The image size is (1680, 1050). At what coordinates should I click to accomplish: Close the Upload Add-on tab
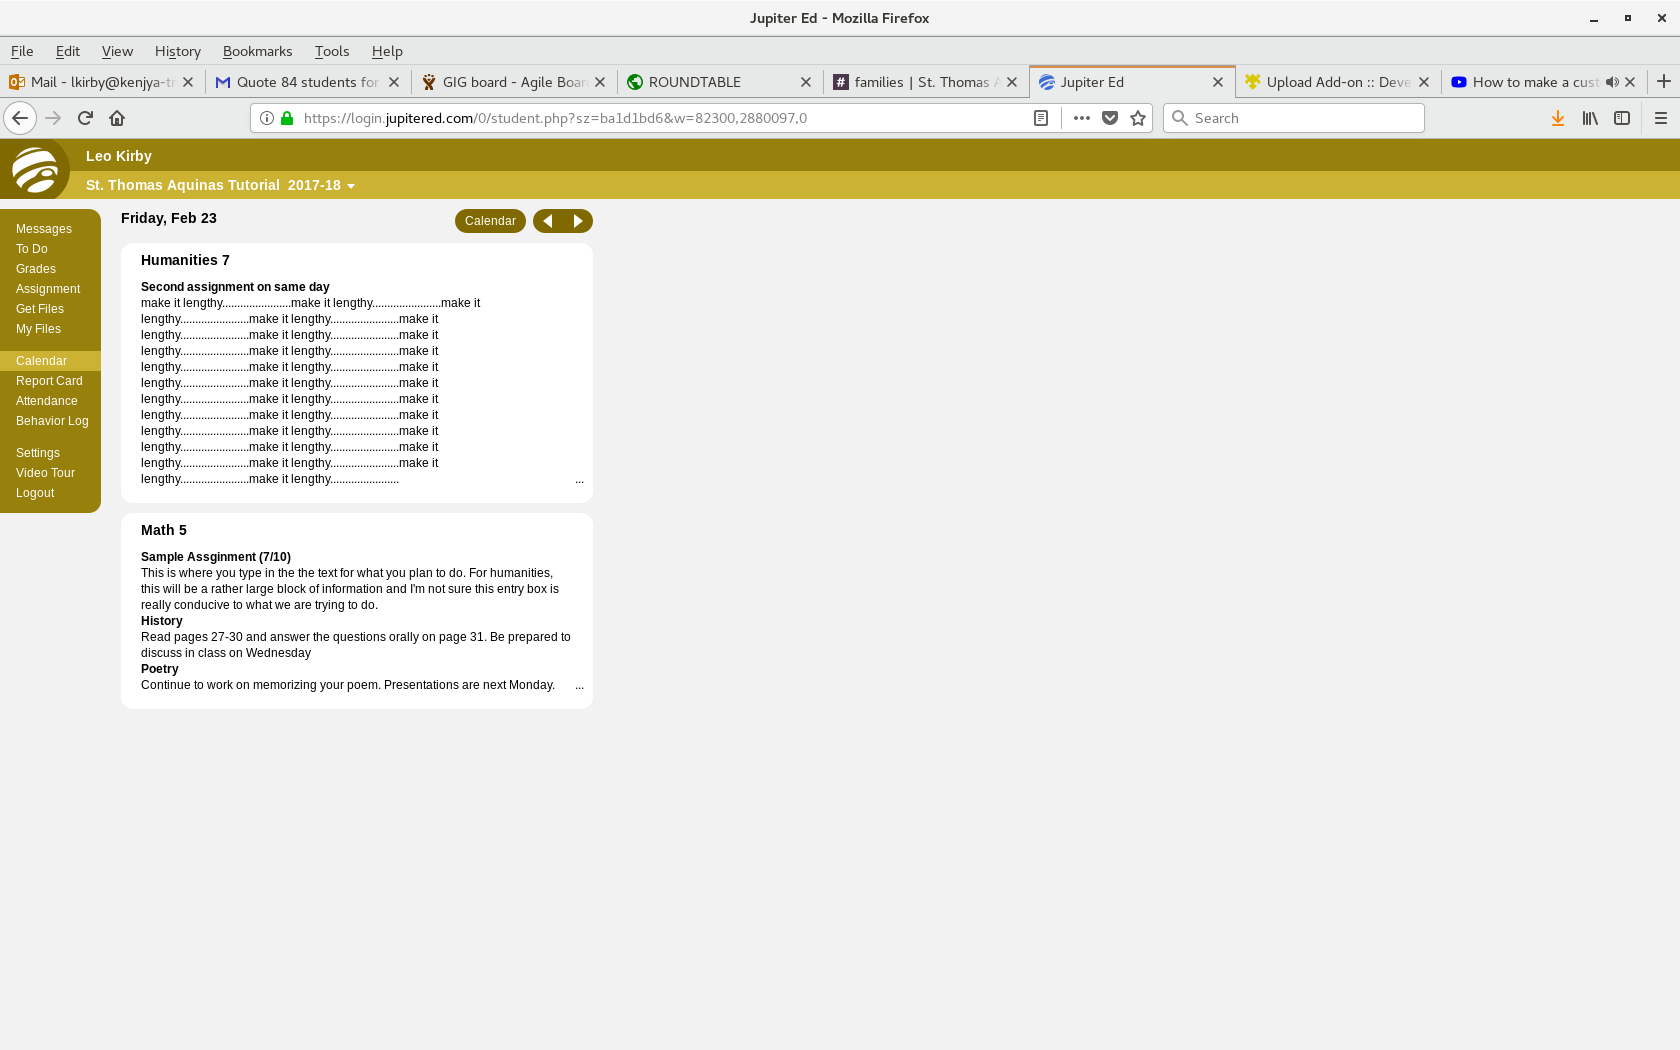pyautogui.click(x=1424, y=82)
